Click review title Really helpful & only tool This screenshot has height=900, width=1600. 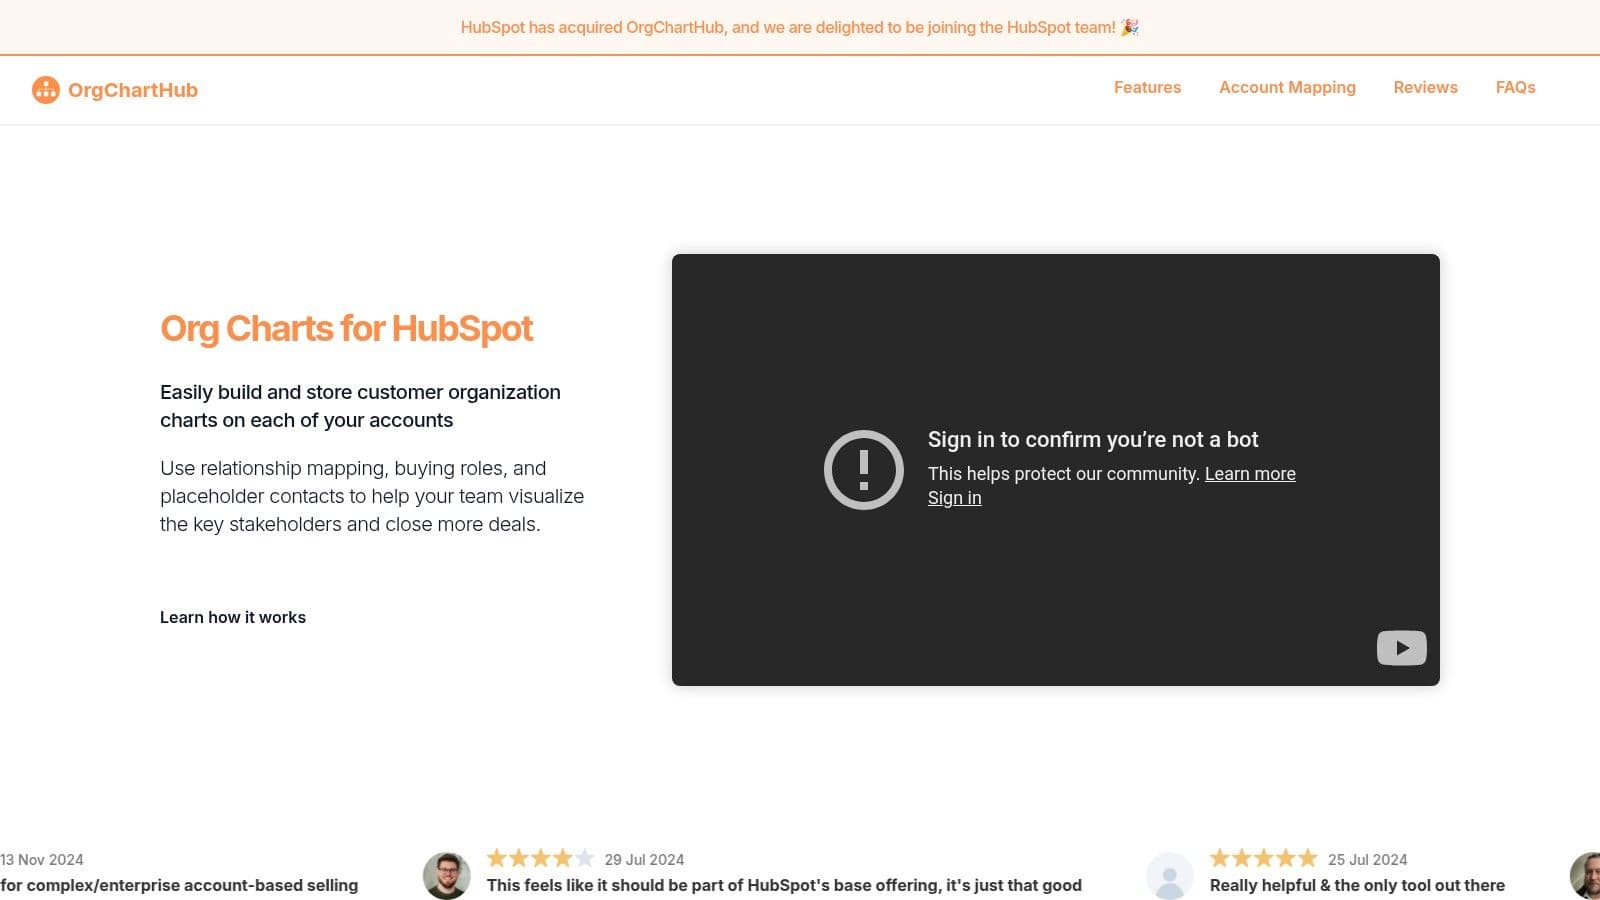[x=1357, y=885]
